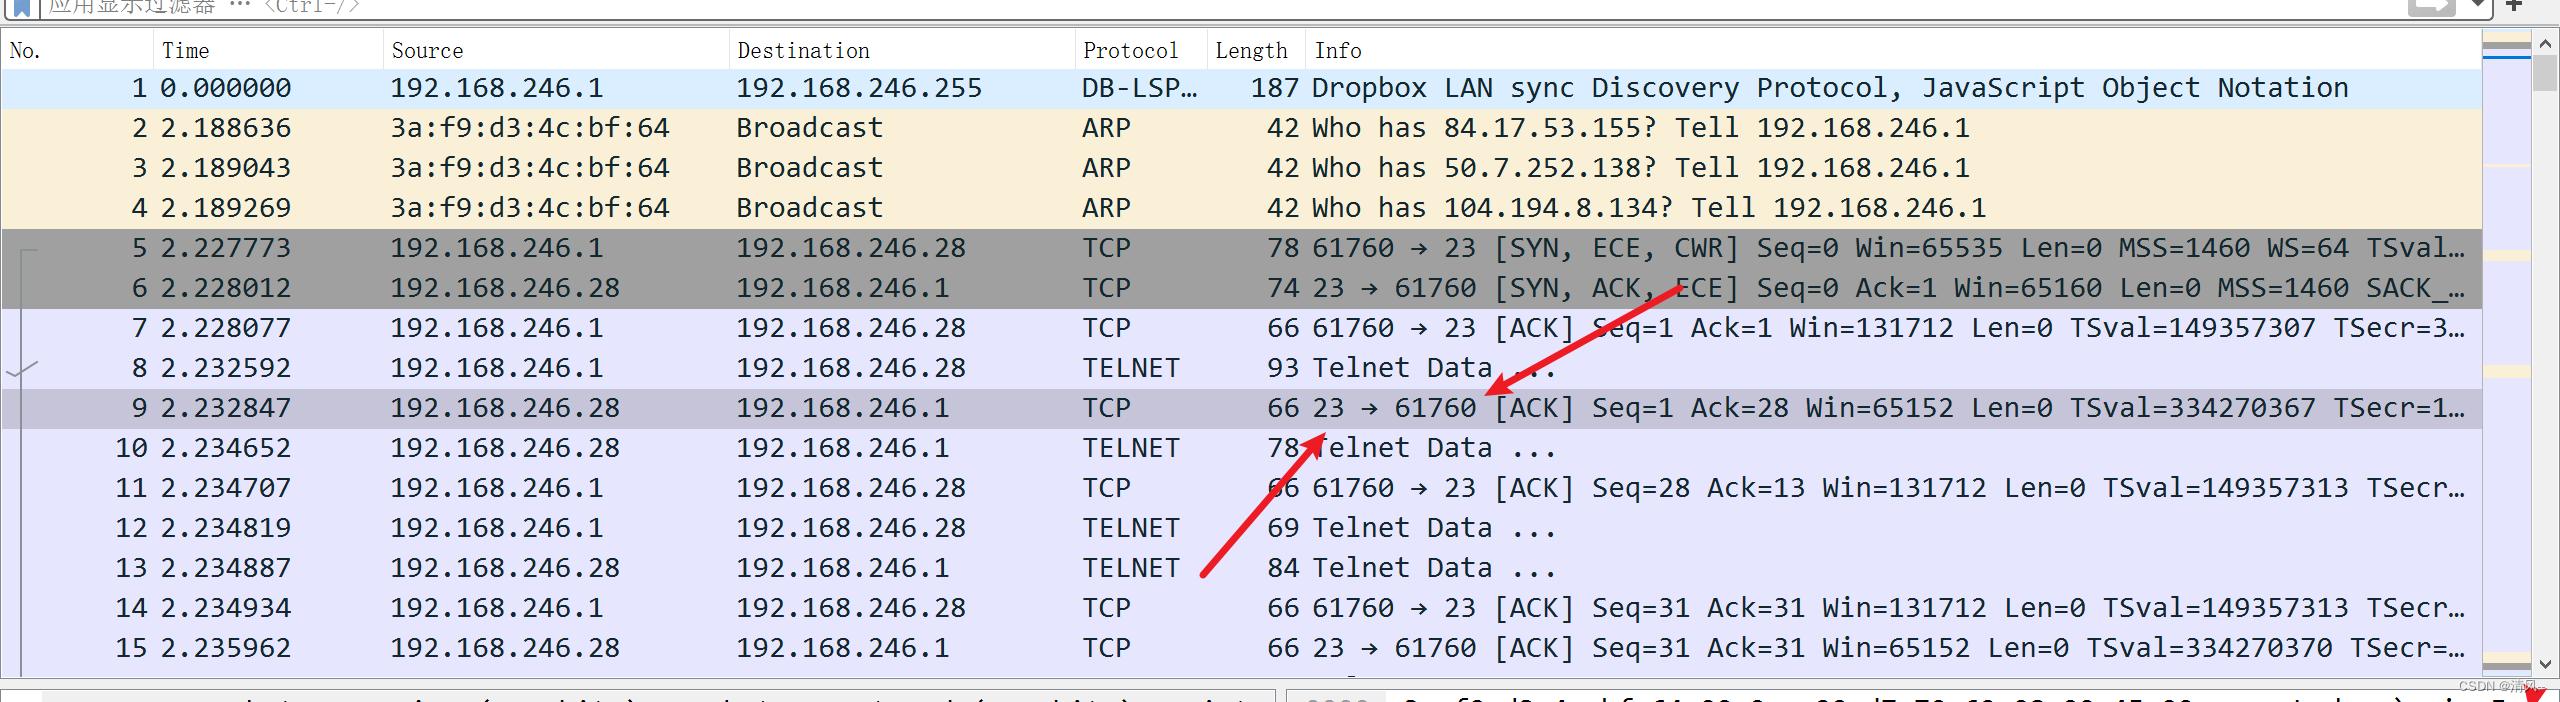Click the packet list scrollbar up arrow

[2545, 44]
